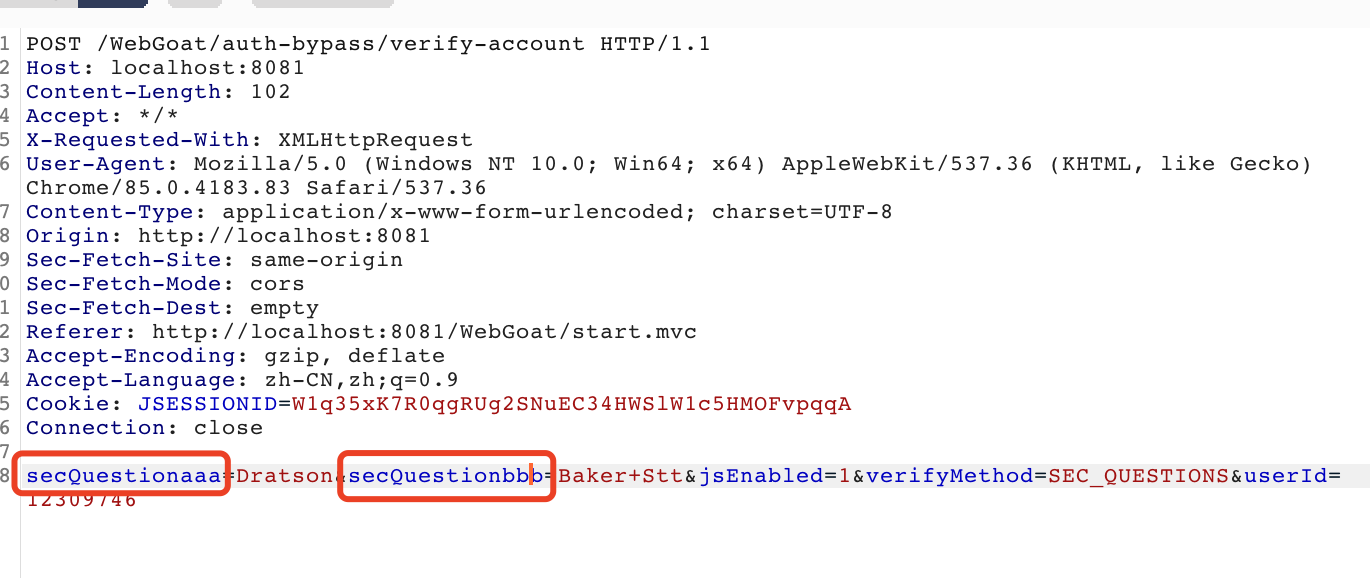
Task: Click the POST request line path
Action: 341,44
